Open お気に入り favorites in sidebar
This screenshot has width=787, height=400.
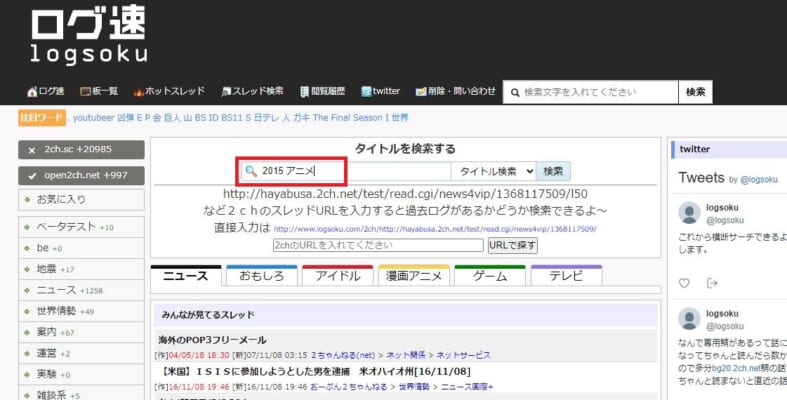(81, 200)
